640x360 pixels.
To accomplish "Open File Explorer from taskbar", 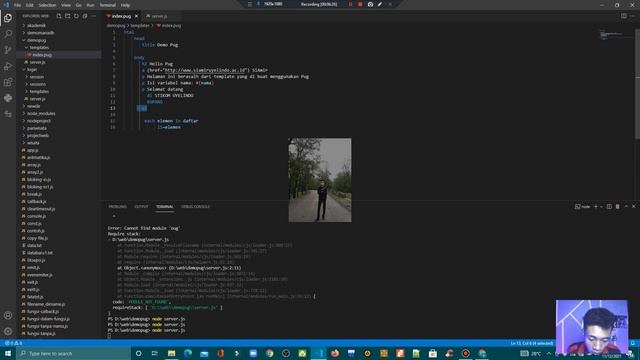I will coord(171,353).
